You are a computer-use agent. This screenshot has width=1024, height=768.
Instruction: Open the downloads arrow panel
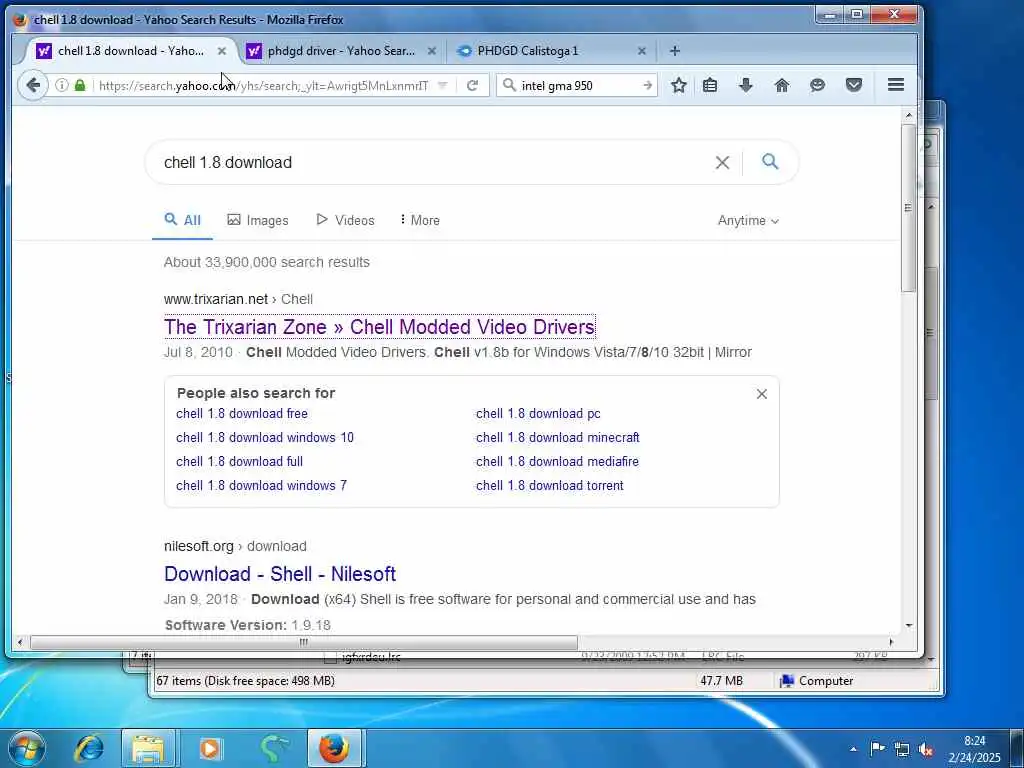pos(745,85)
